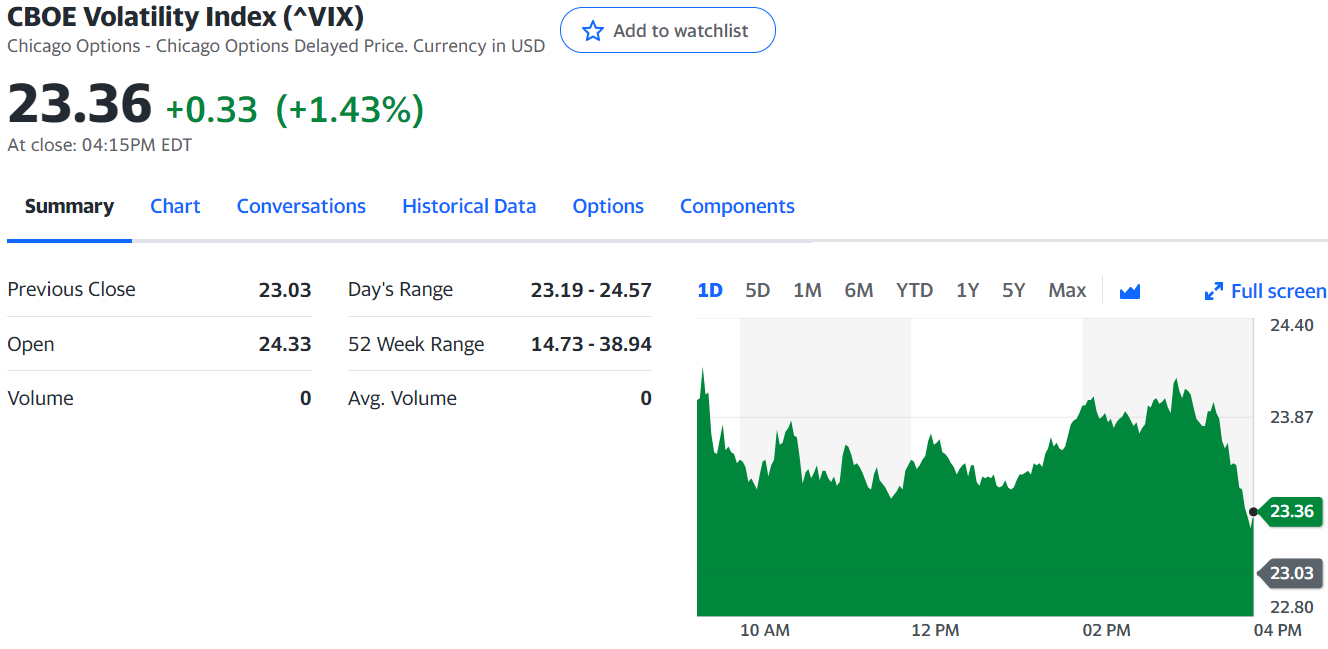Screen dimensions: 1328x649
Task: Click the Add to watchlist label
Action: coord(681,31)
